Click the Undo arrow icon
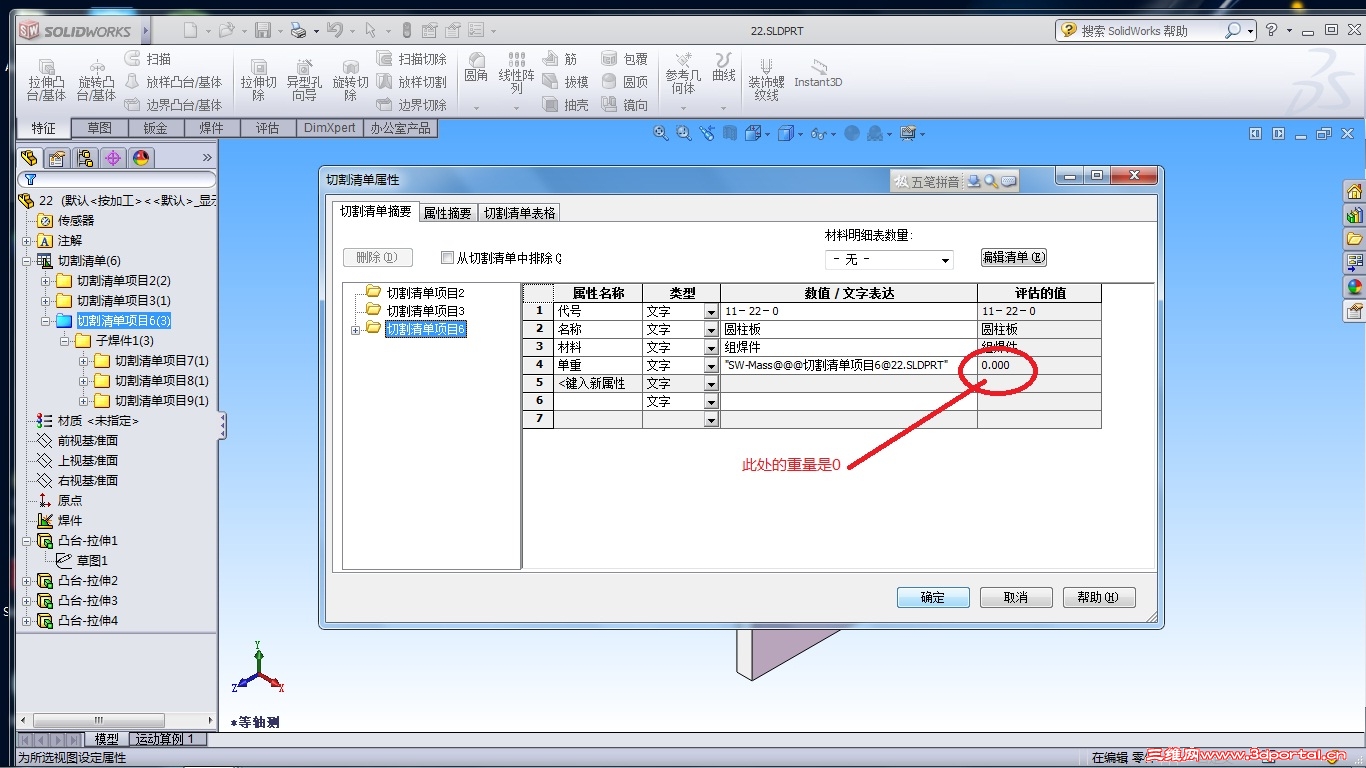1366x768 pixels. point(335,31)
